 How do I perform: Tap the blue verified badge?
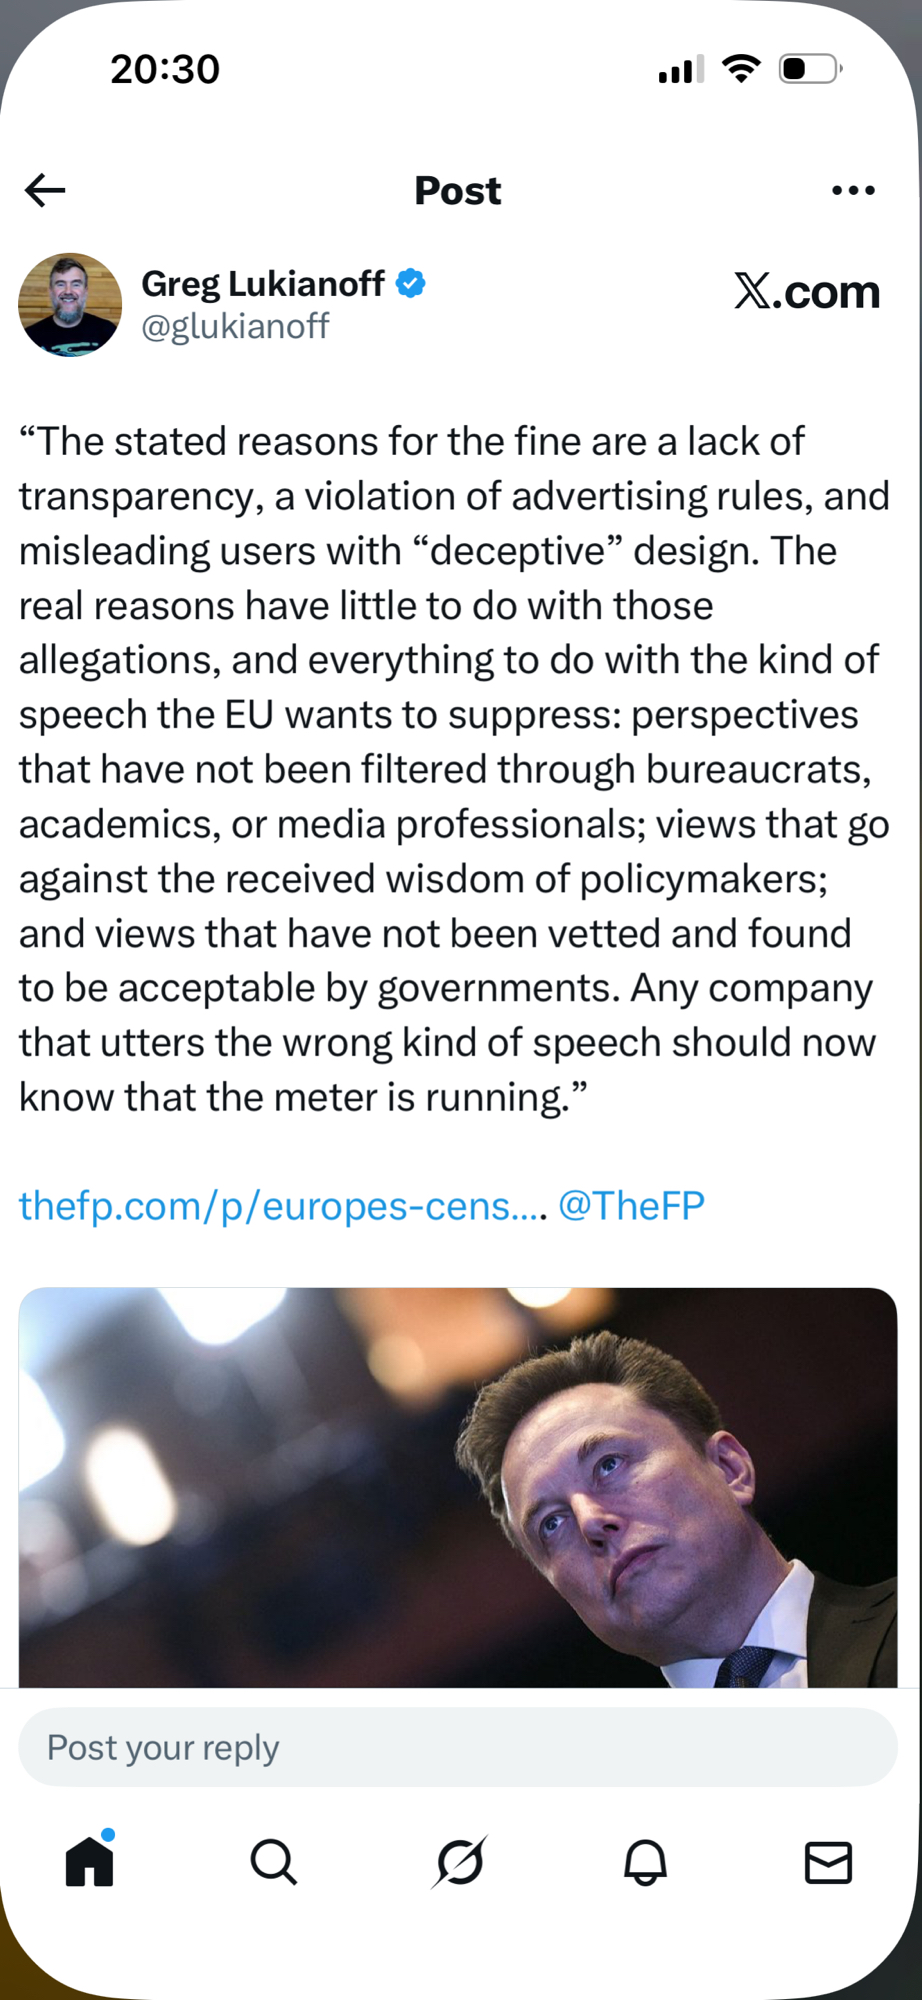coord(411,284)
